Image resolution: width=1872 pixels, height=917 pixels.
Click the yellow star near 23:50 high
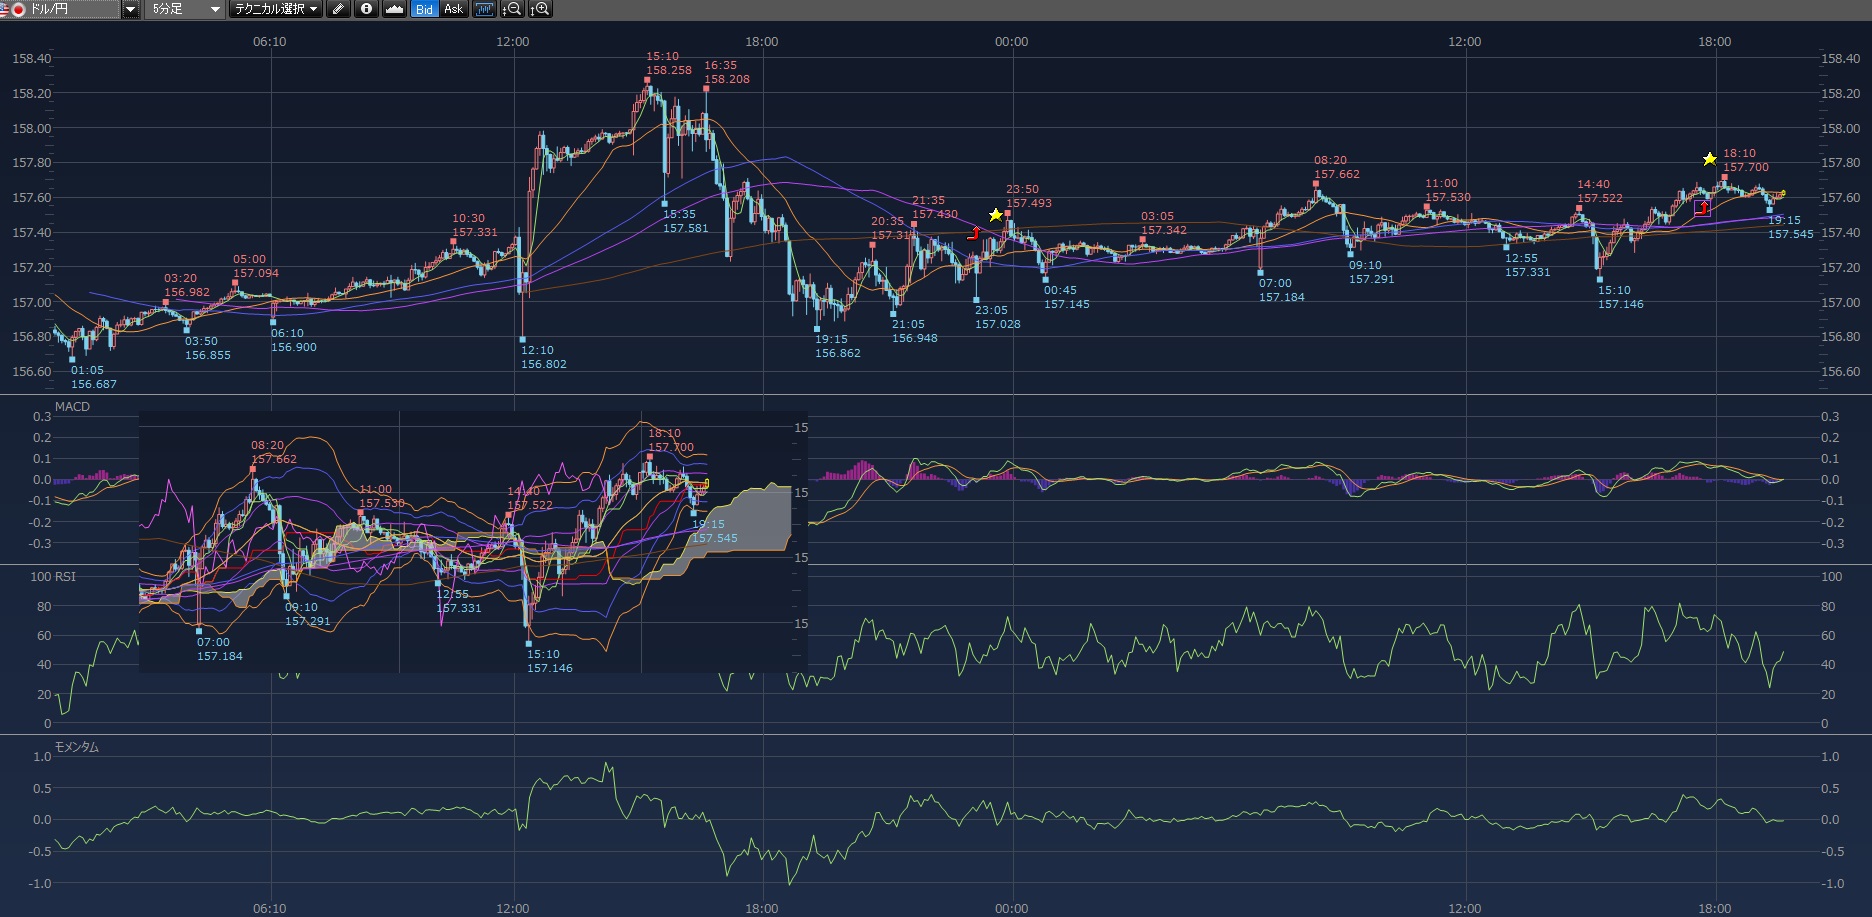pyautogui.click(x=995, y=215)
